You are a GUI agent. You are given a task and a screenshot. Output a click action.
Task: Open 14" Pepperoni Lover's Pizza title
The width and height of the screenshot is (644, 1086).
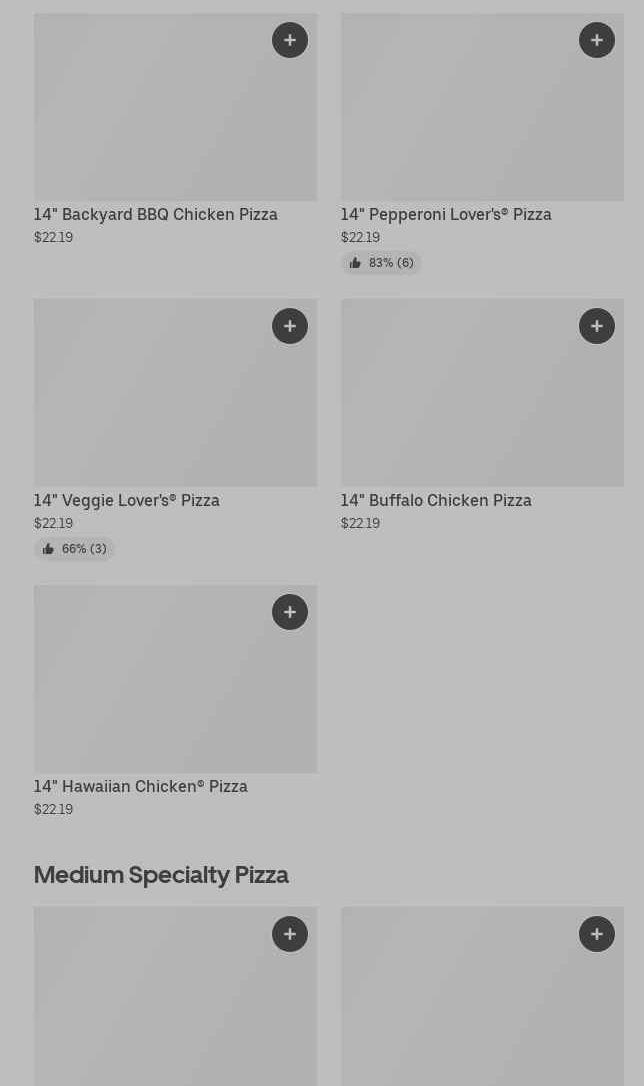tap(446, 215)
